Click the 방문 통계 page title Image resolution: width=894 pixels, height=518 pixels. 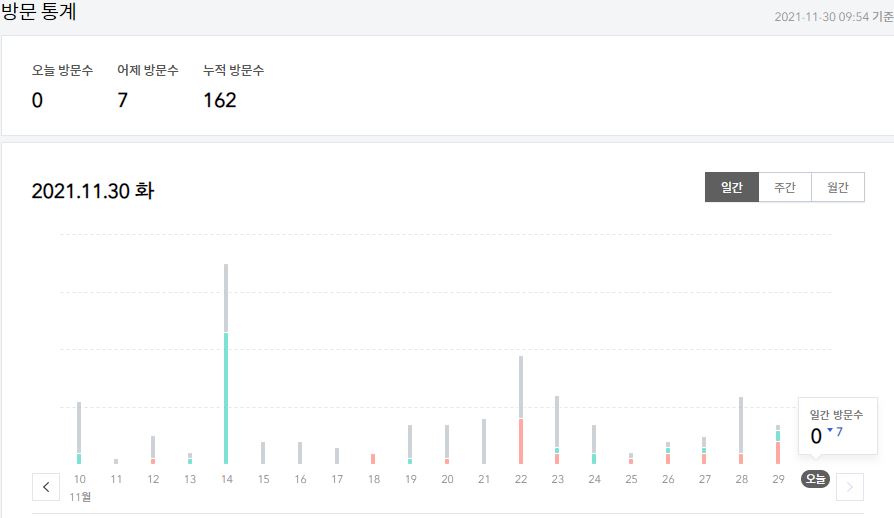(38, 11)
